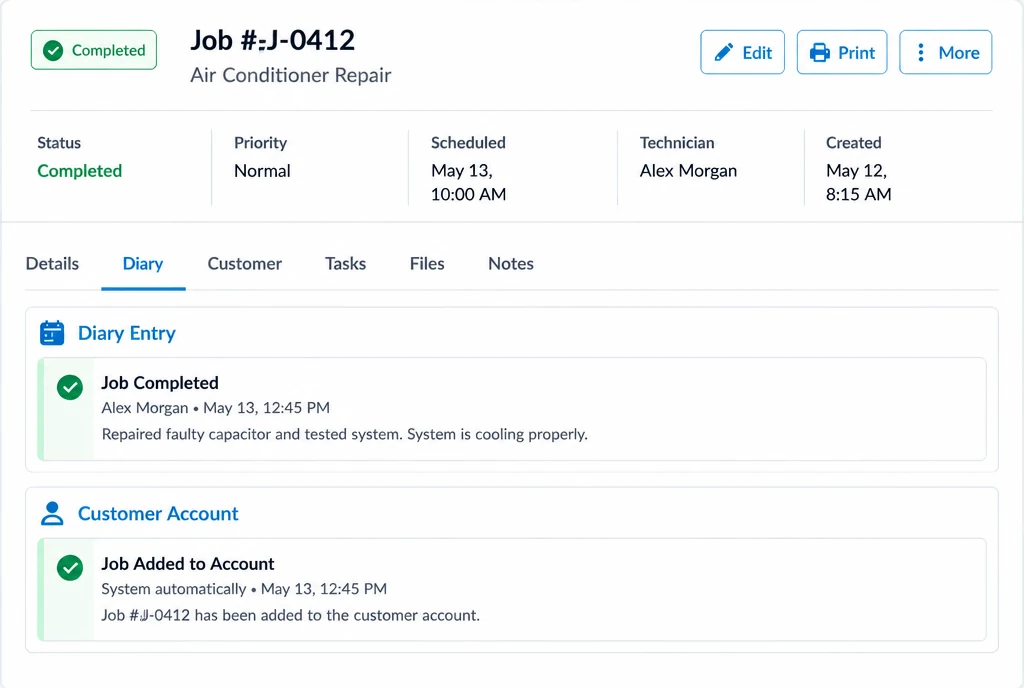The height and width of the screenshot is (688, 1024).
Task: Click the 'has been added to the customer account' text
Action: pos(337,616)
